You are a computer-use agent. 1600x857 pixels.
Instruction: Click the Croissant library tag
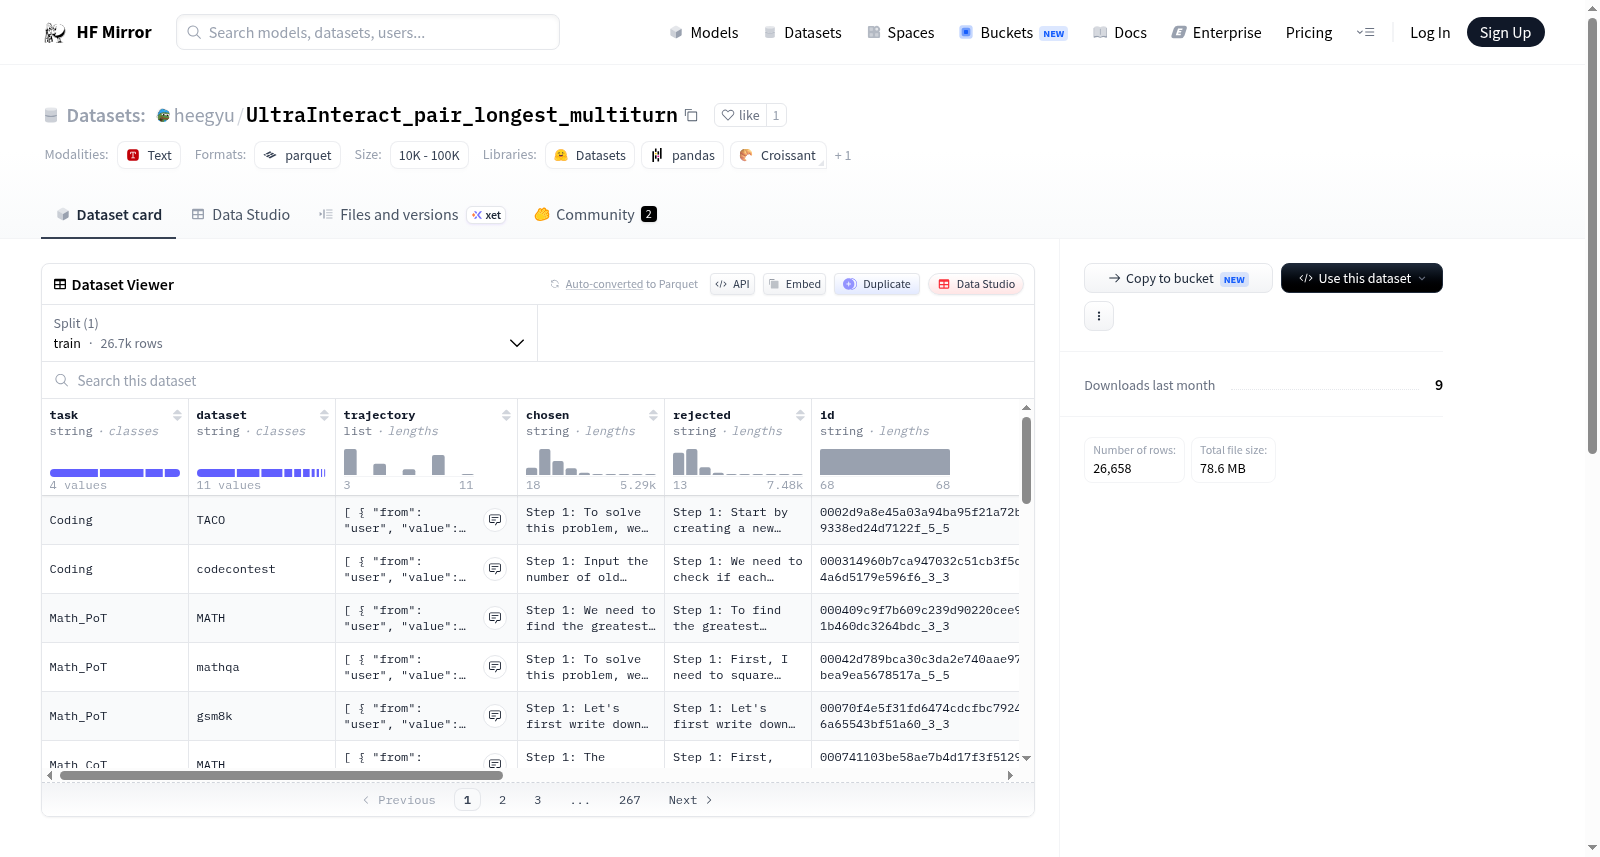pos(778,155)
